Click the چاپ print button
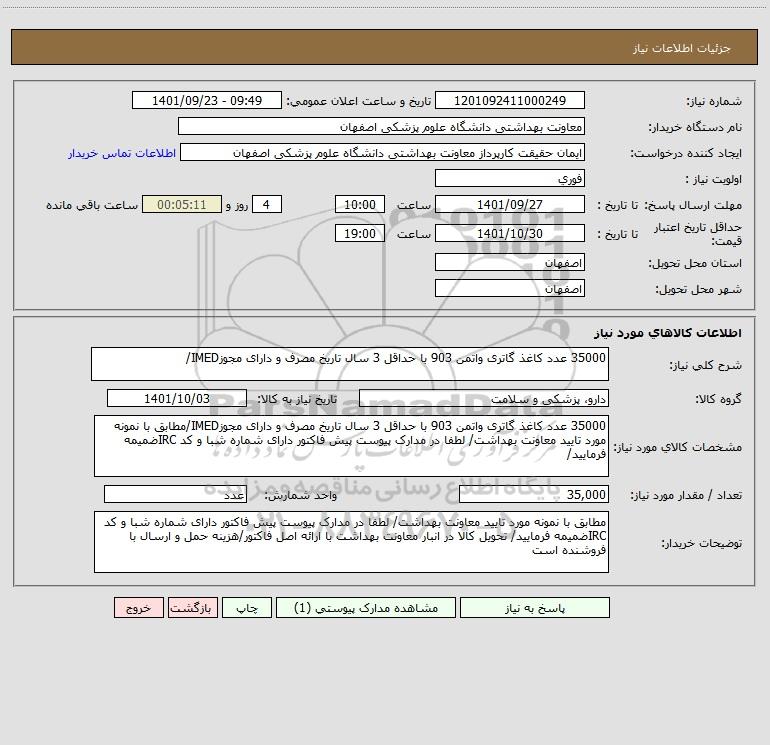The image size is (770, 745). pyautogui.click(x=247, y=607)
